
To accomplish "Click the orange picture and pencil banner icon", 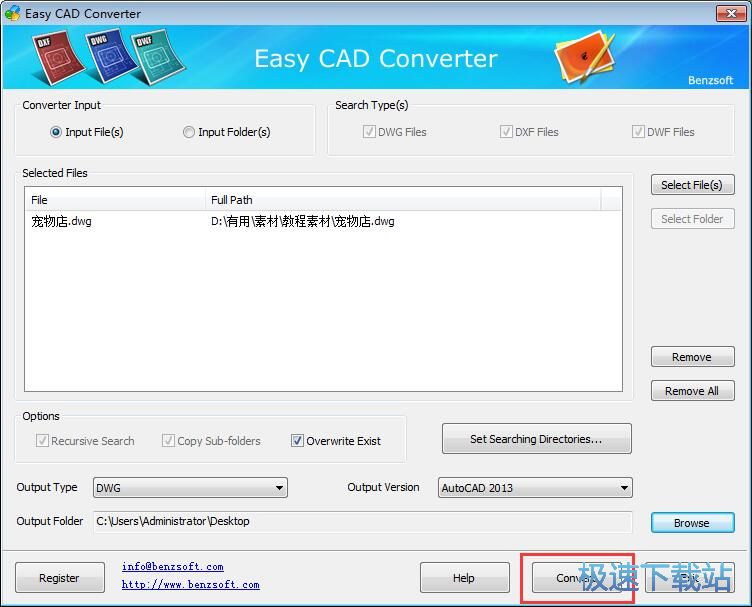I will pos(585,57).
